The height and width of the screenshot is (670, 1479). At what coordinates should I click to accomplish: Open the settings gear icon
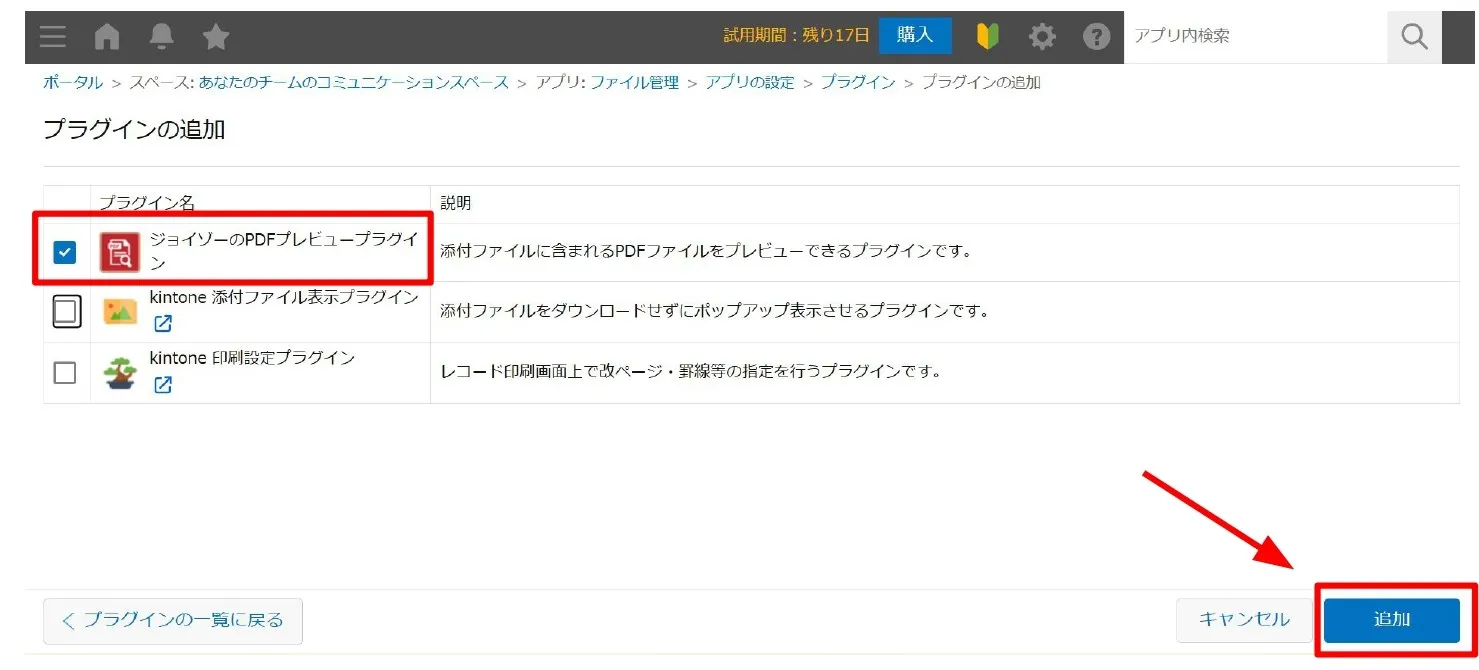[x=1042, y=37]
